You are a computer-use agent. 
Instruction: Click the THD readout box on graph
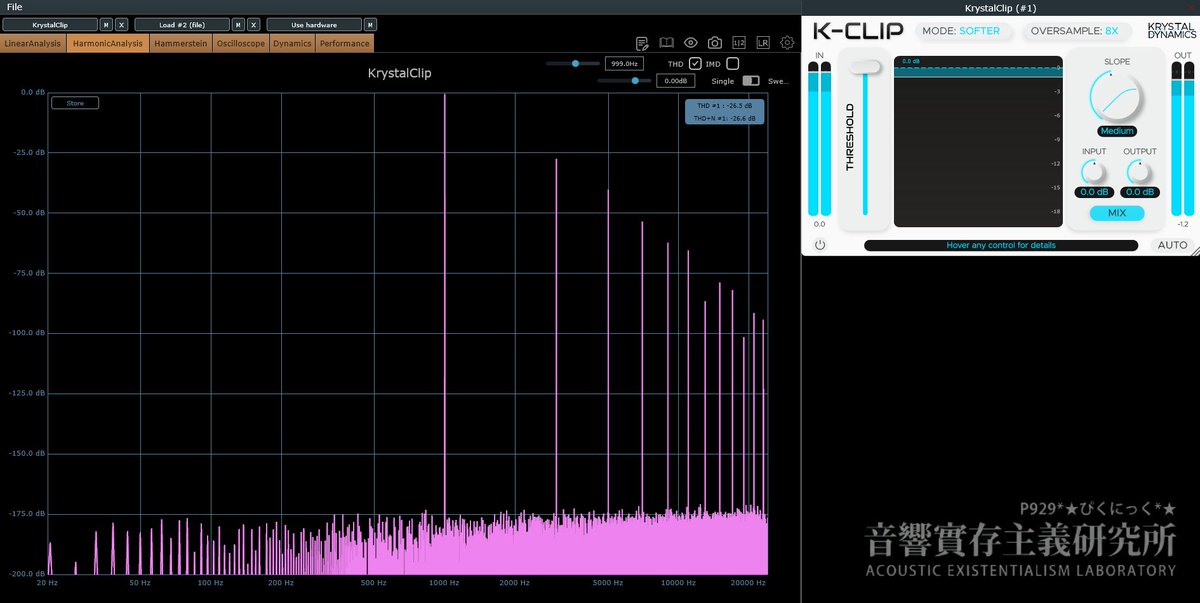coord(724,111)
